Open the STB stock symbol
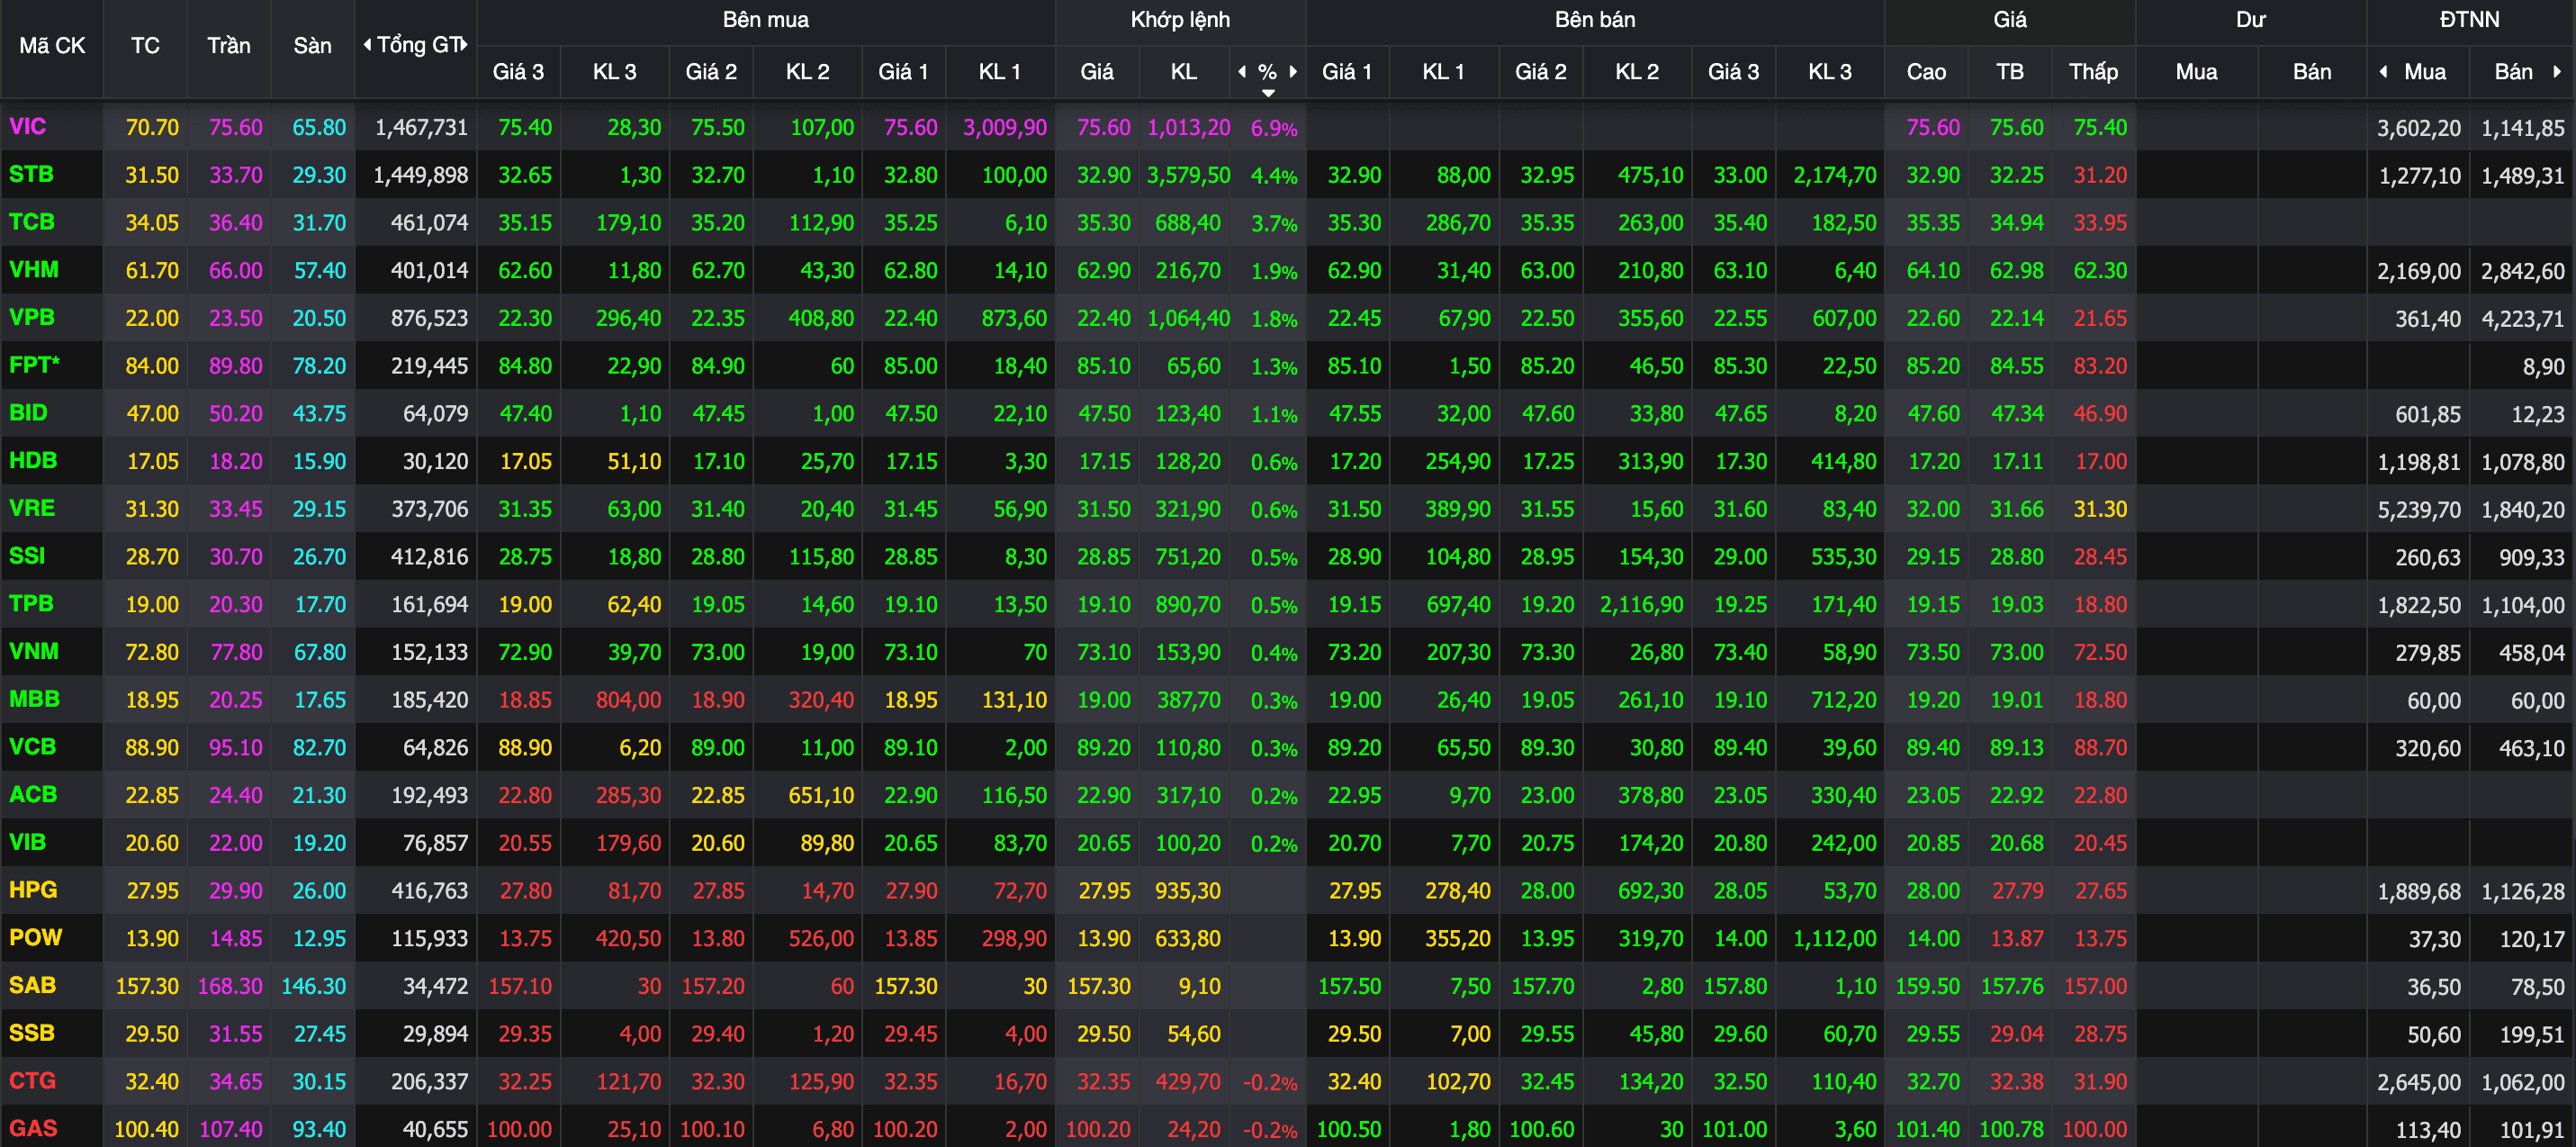2576x1147 pixels. click(31, 175)
